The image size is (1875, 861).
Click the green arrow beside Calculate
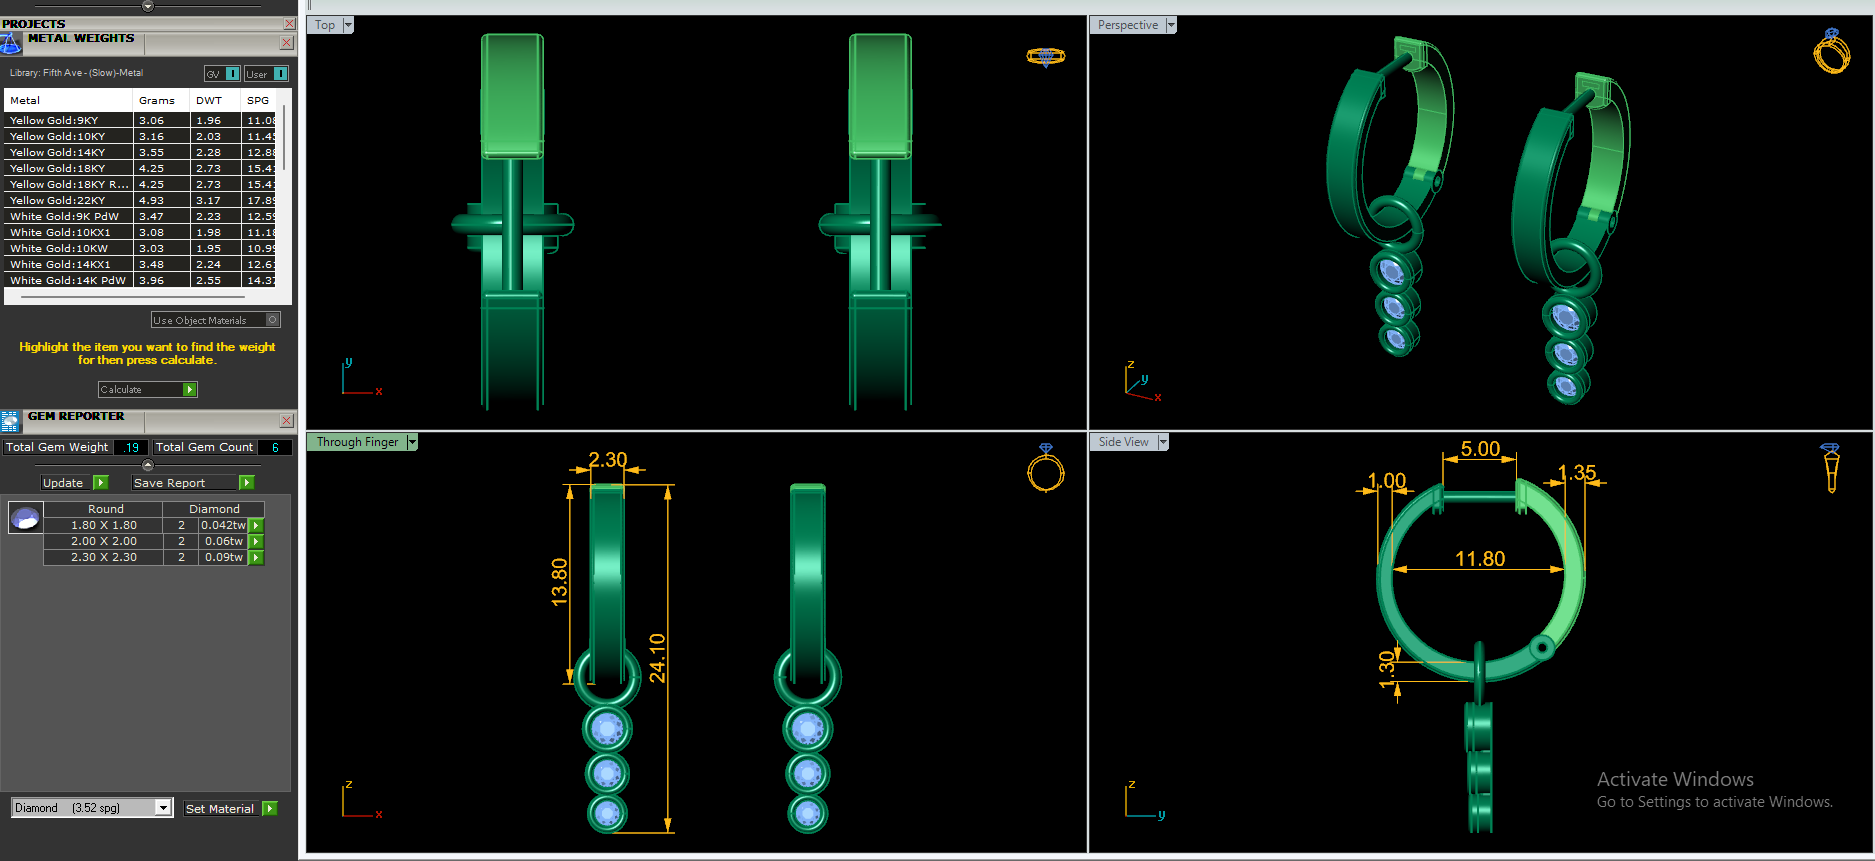(x=190, y=390)
